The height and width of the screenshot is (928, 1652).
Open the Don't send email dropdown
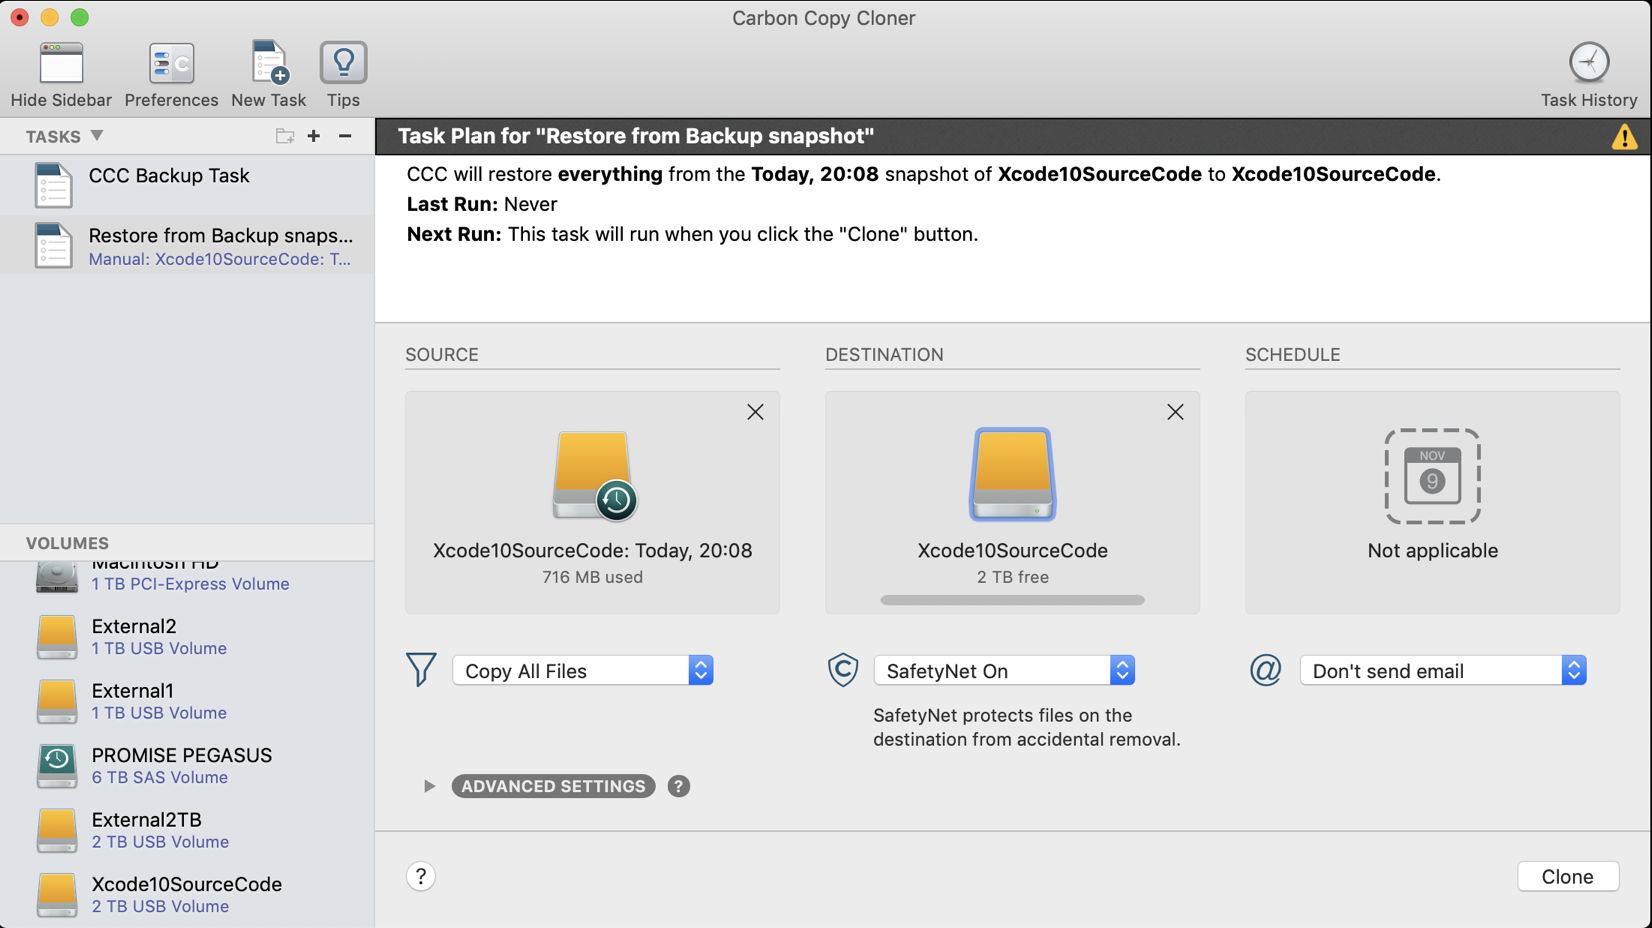[1443, 671]
